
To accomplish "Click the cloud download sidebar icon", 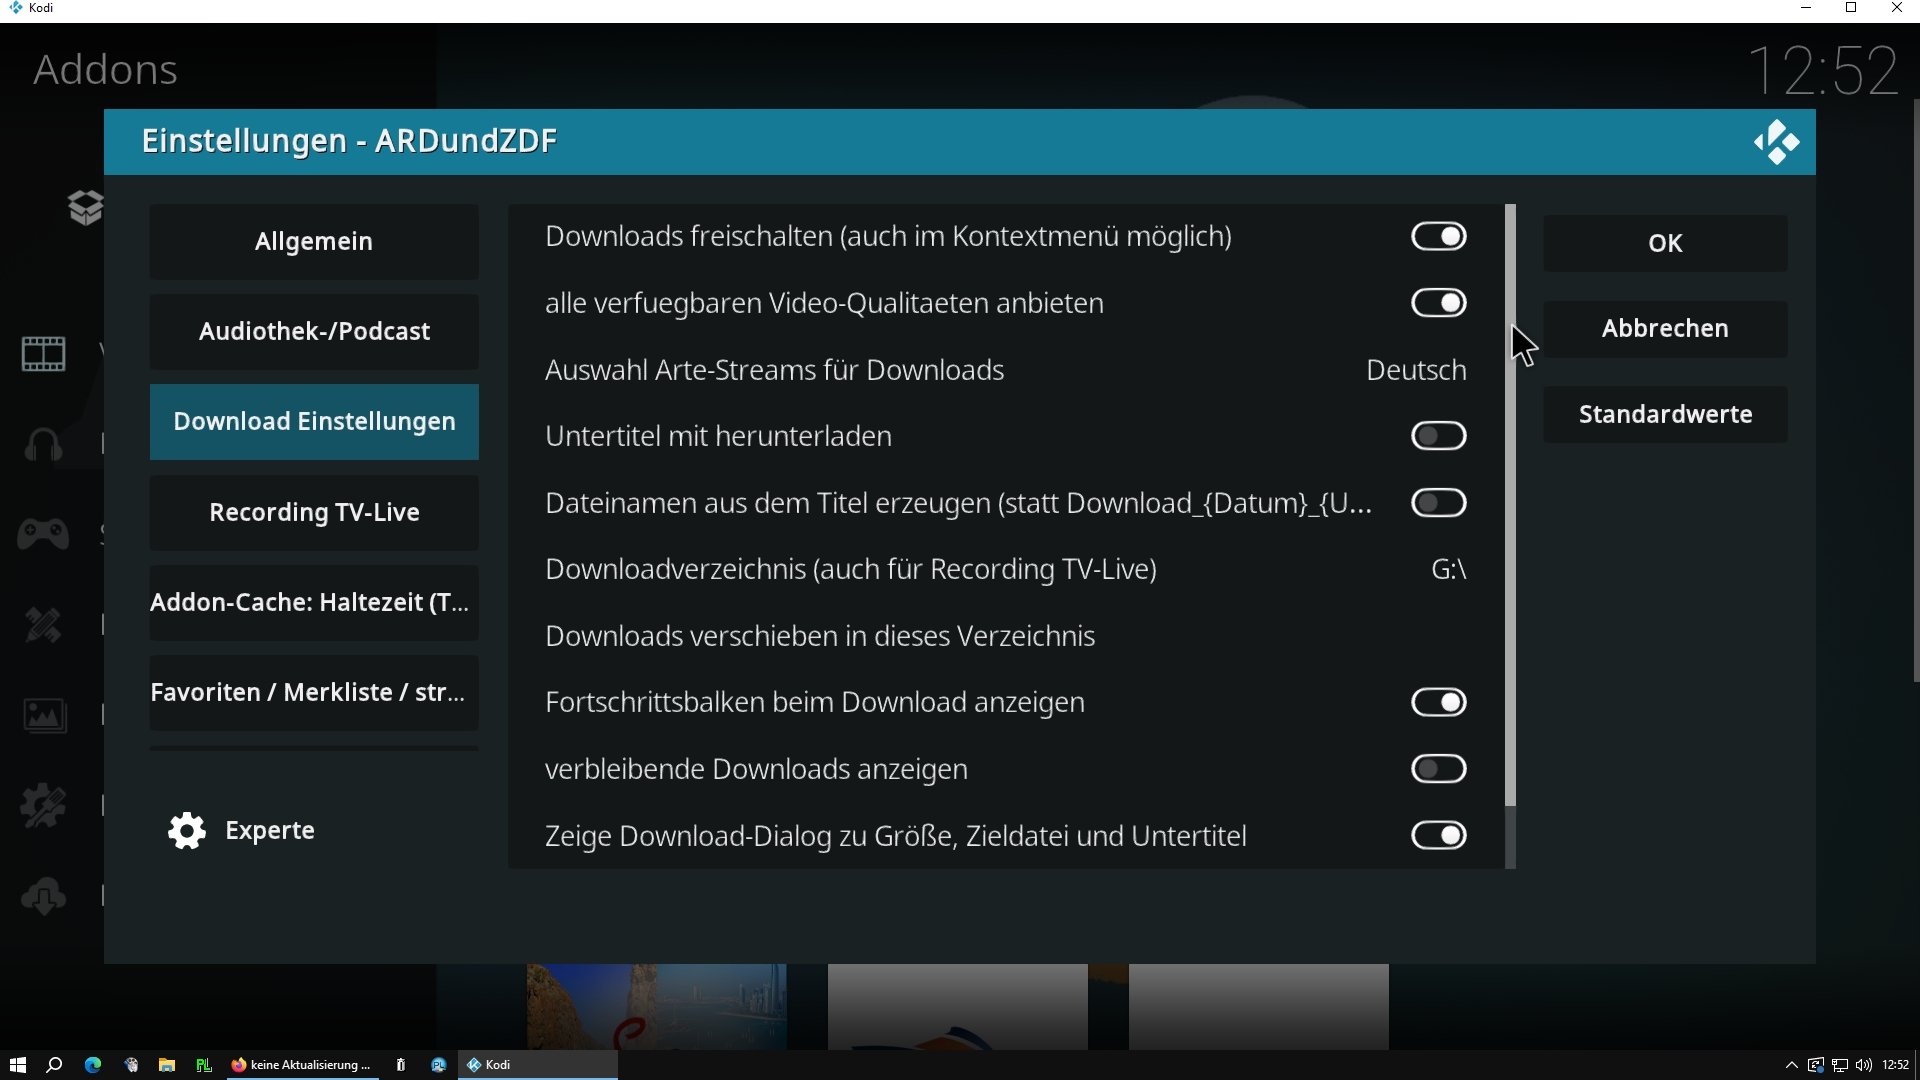I will click(44, 896).
